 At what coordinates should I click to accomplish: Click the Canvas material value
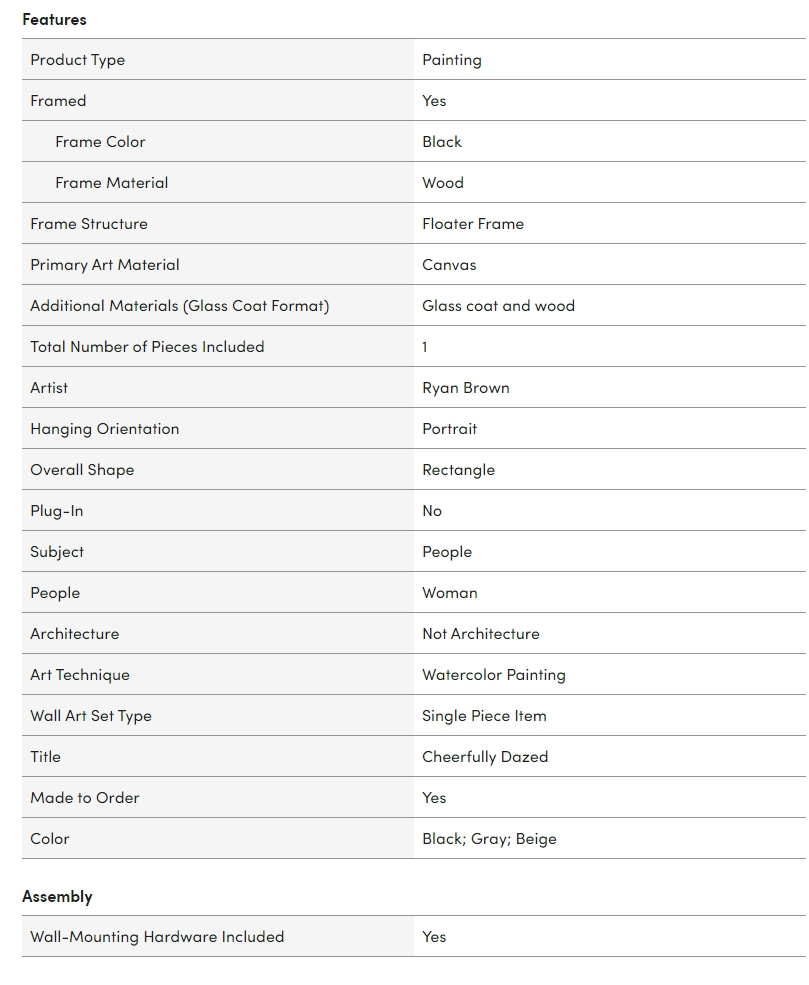[x=449, y=265]
